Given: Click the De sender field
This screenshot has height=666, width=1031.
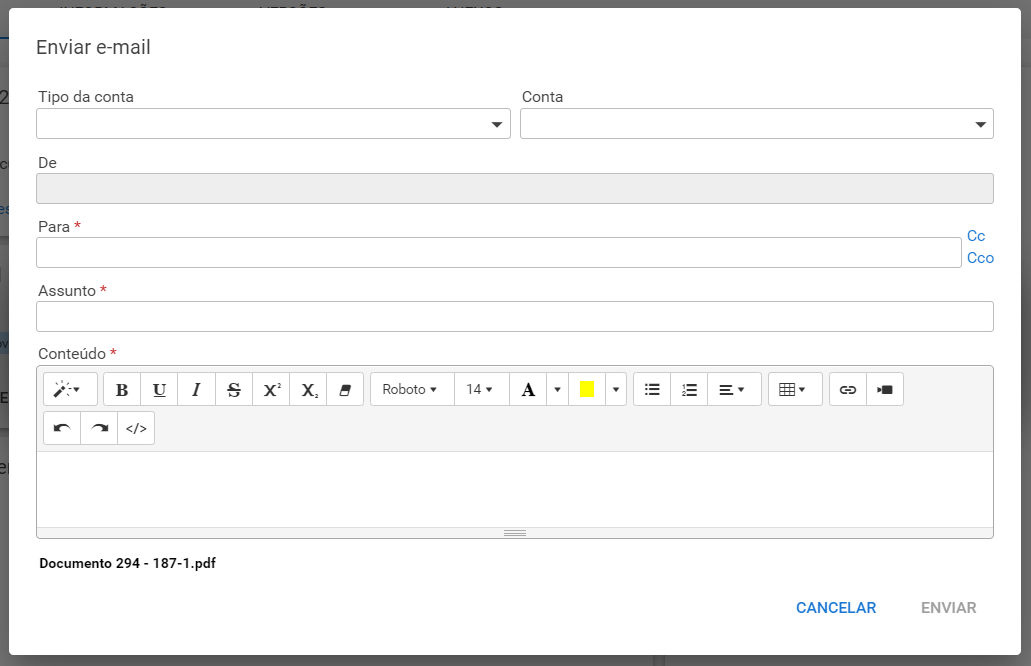Looking at the screenshot, I should coord(515,189).
